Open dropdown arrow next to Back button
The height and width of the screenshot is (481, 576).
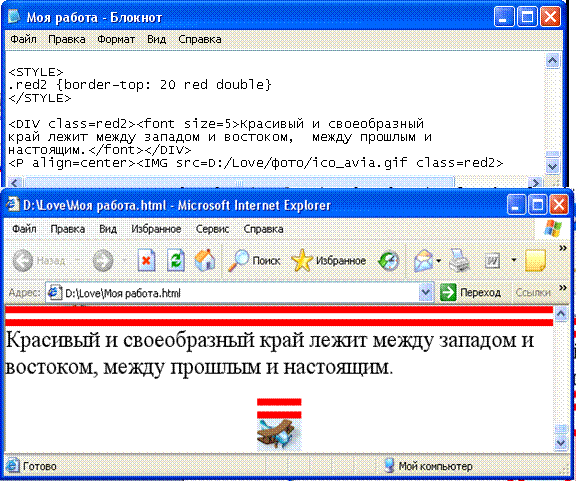pos(78,261)
